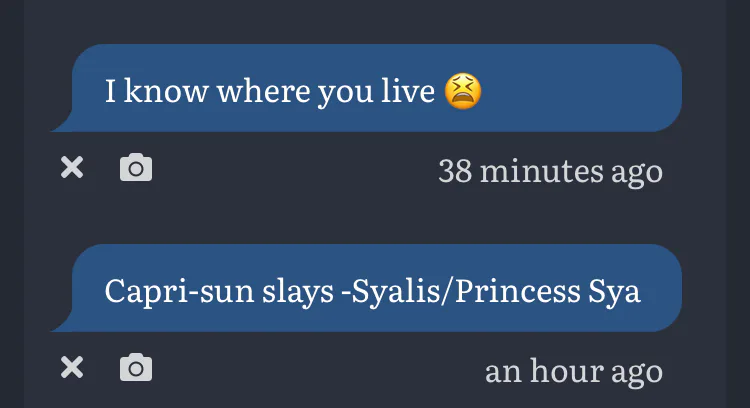The height and width of the screenshot is (408, 750).
Task: Click the "an hour ago" timestamp
Action: click(573, 371)
